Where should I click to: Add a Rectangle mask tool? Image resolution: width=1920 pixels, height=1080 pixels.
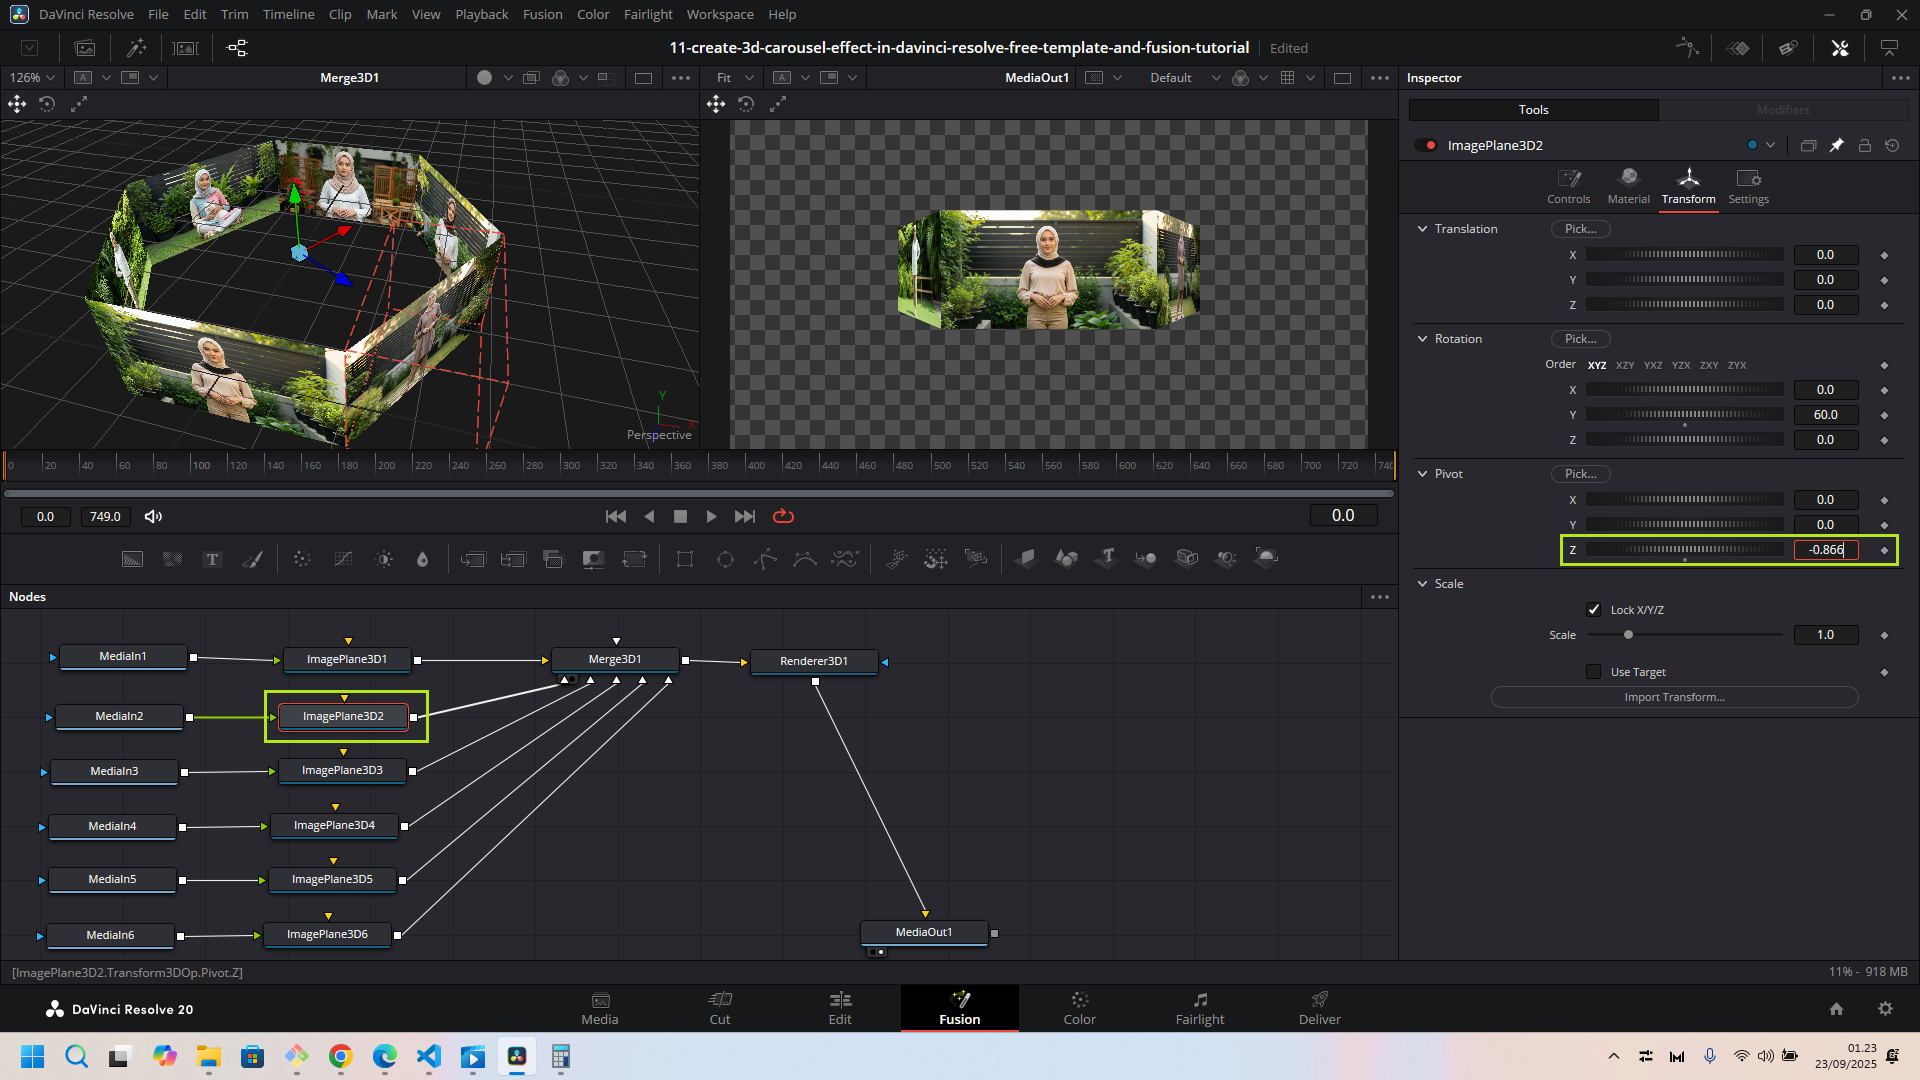tap(685, 559)
